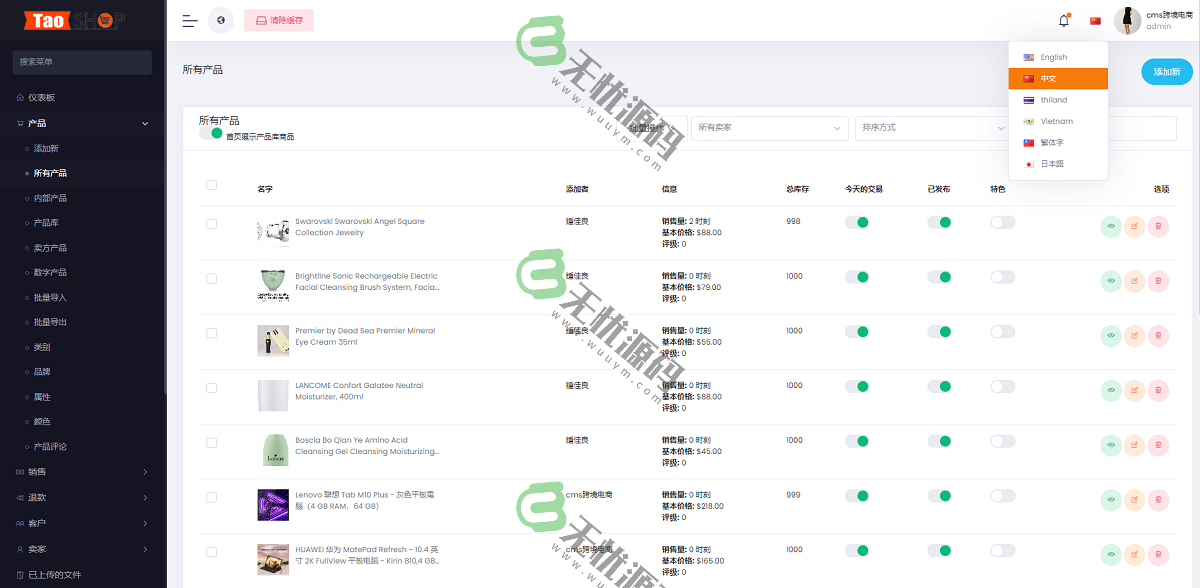Delete the Premier Dead Sea eye cream
The image size is (1200, 588).
coord(1158,336)
